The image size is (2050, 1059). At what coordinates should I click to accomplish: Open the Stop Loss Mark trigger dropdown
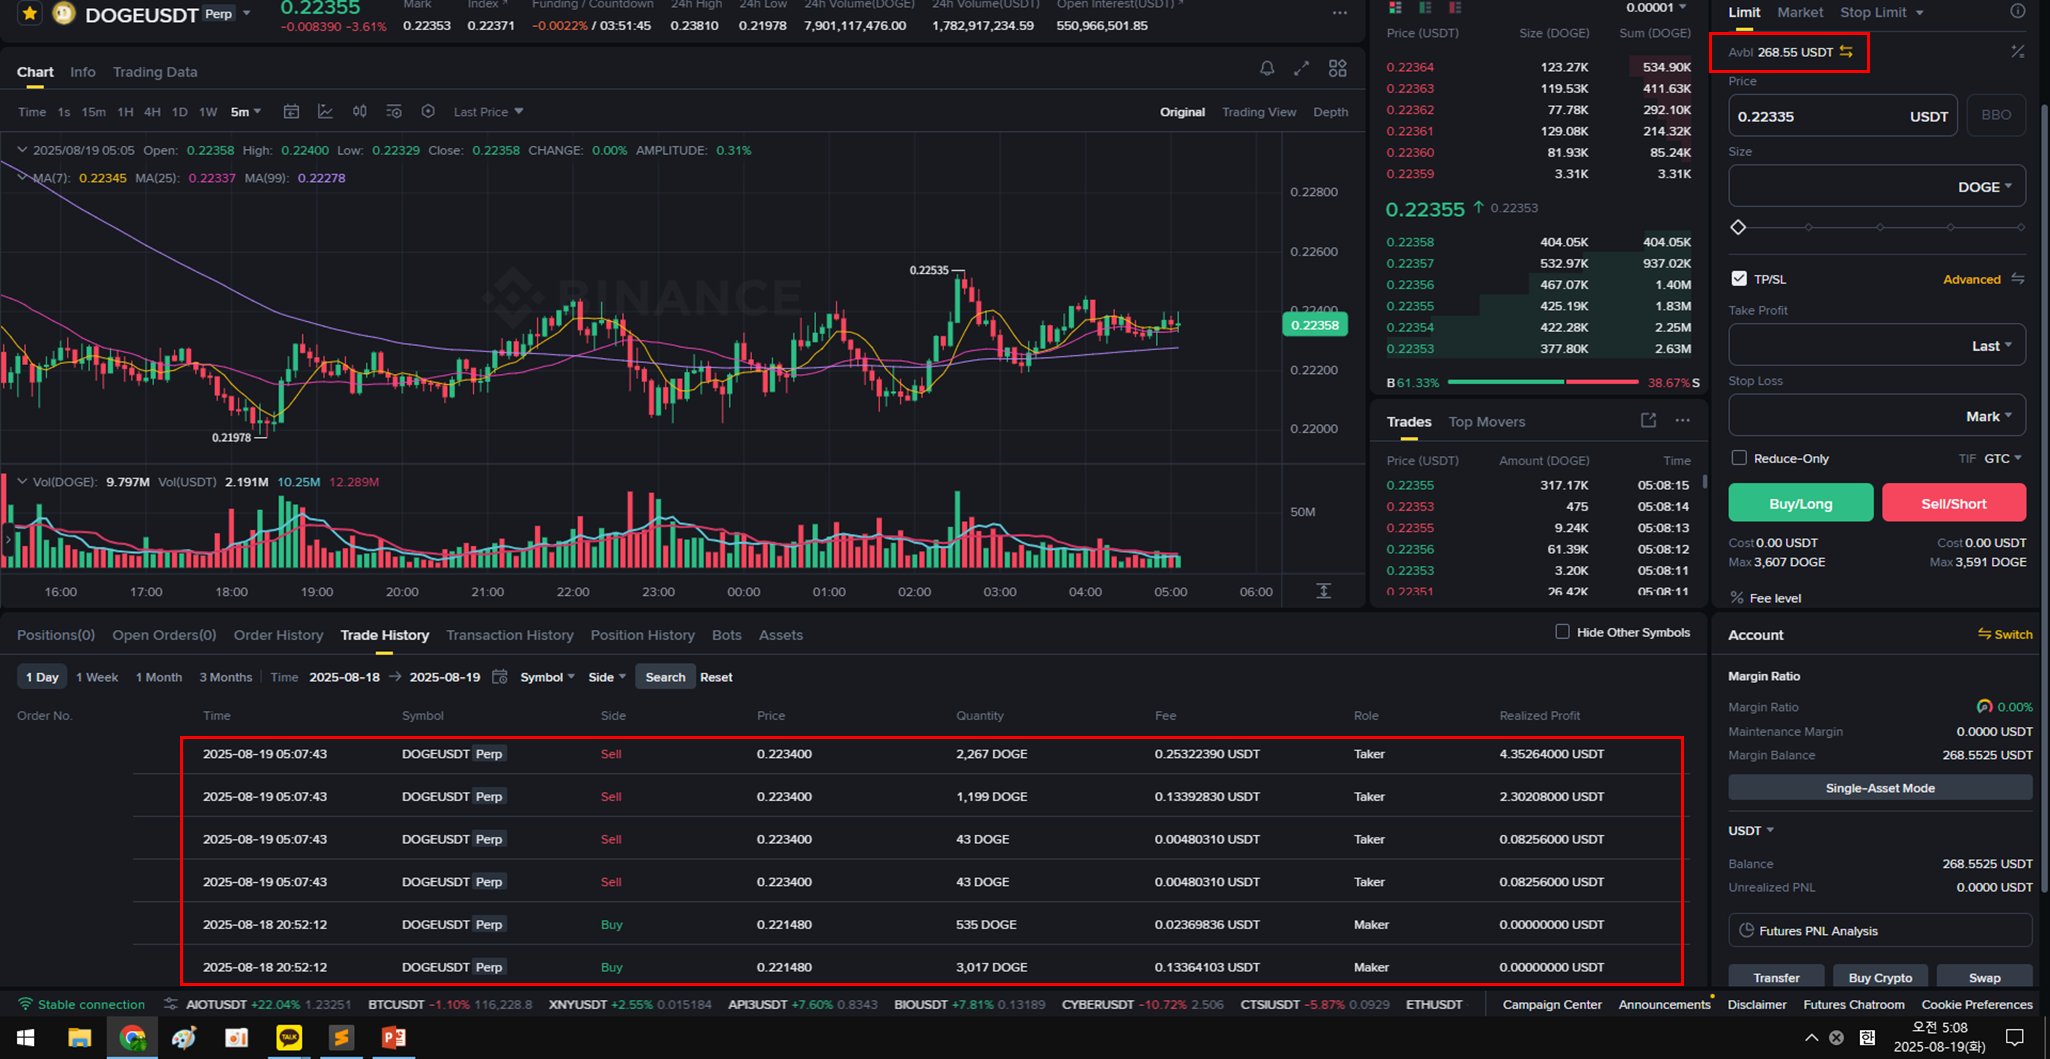coord(1989,416)
